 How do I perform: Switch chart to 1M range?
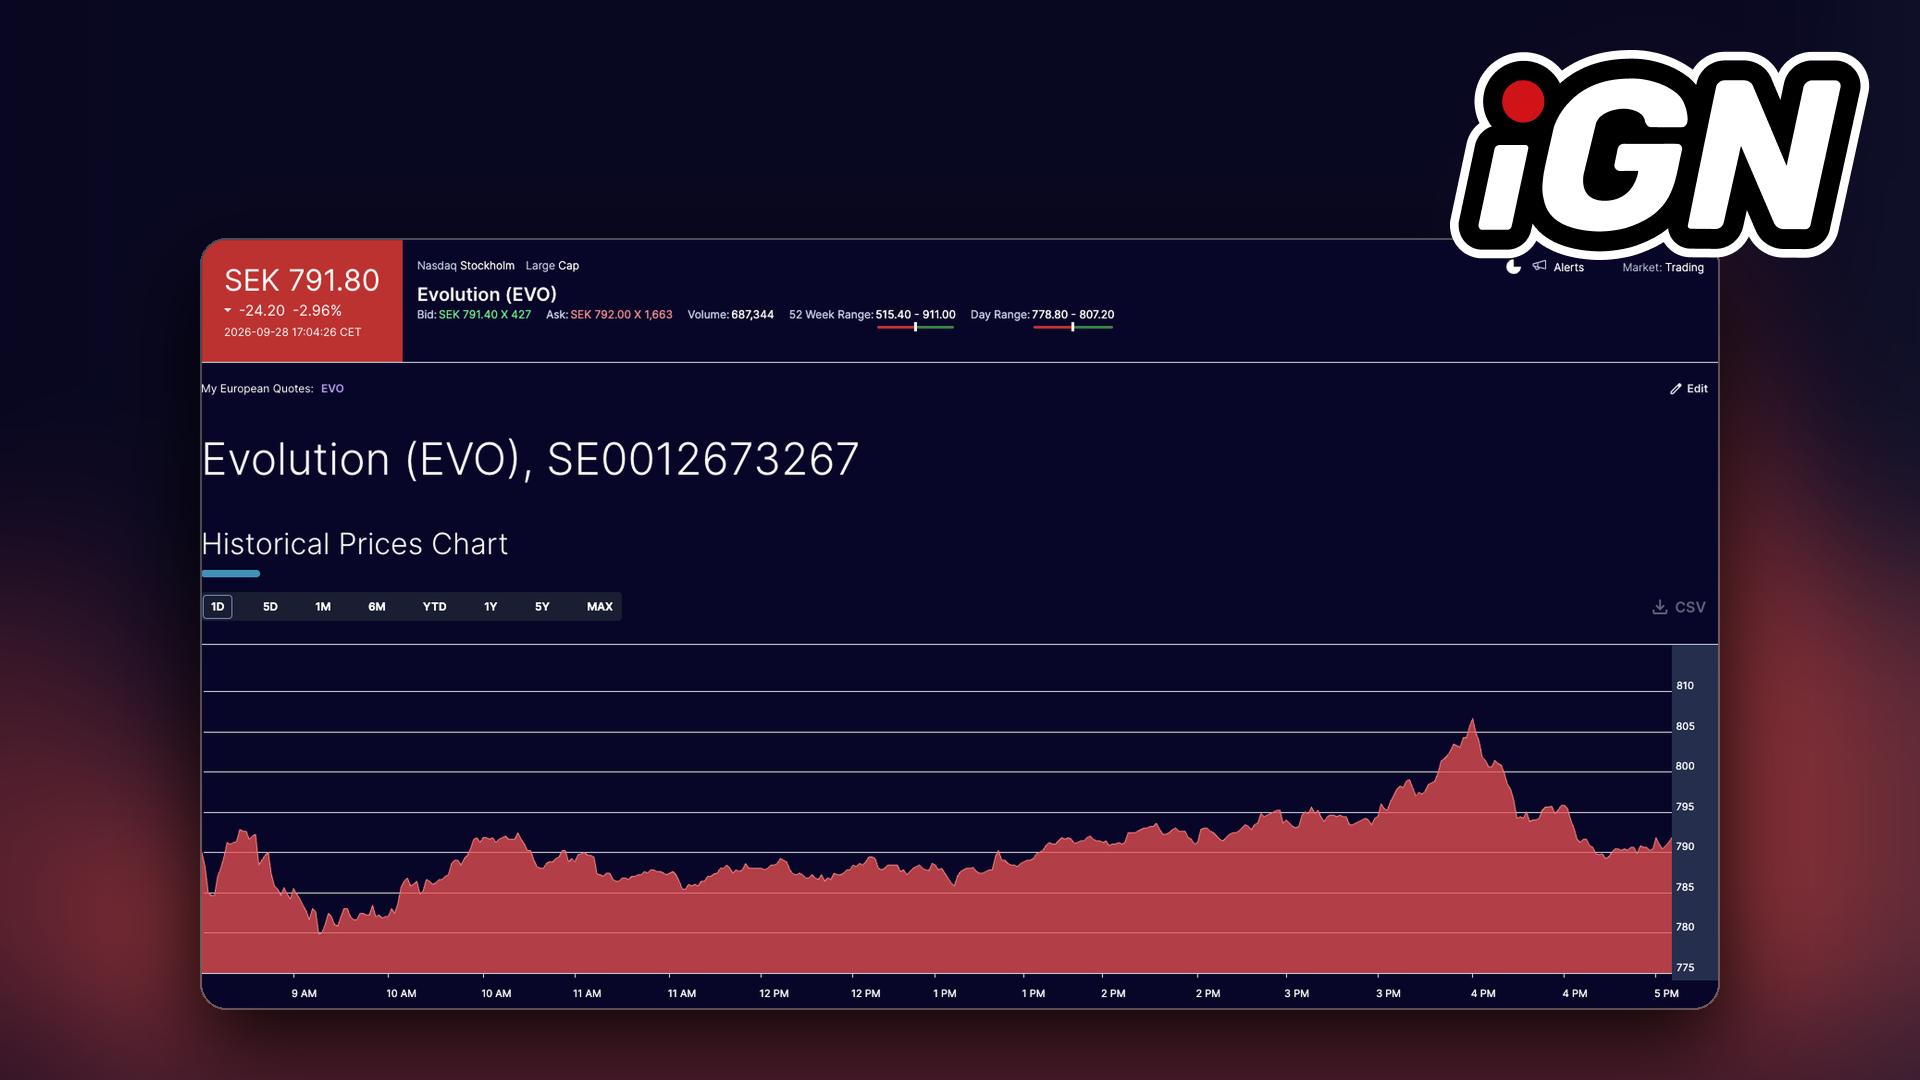[323, 607]
